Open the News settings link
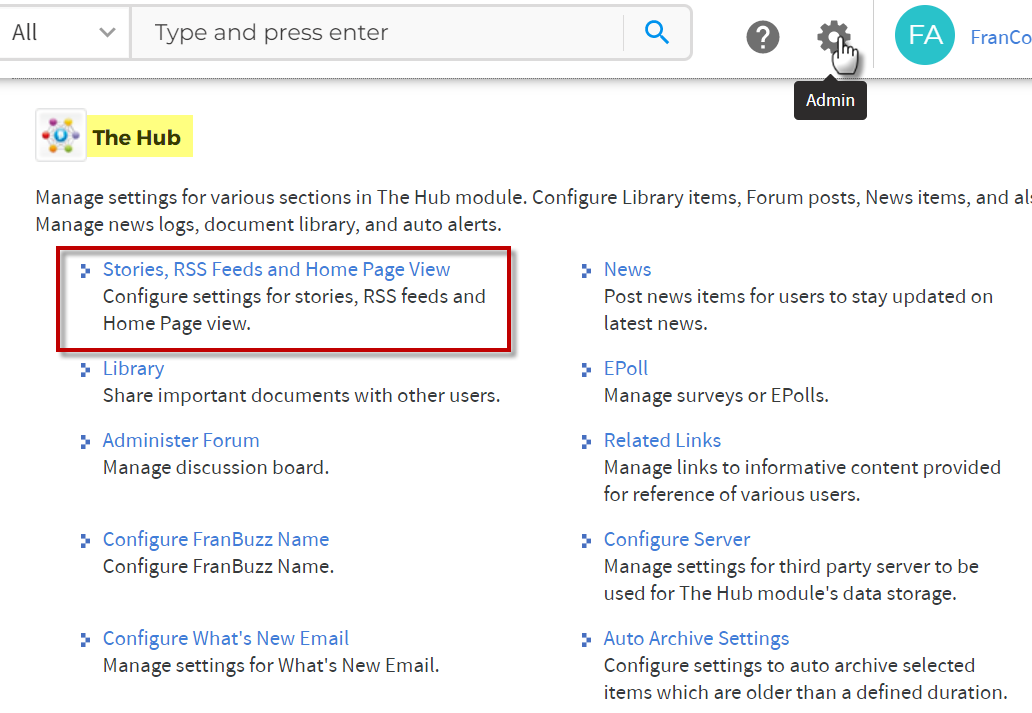 tap(627, 270)
